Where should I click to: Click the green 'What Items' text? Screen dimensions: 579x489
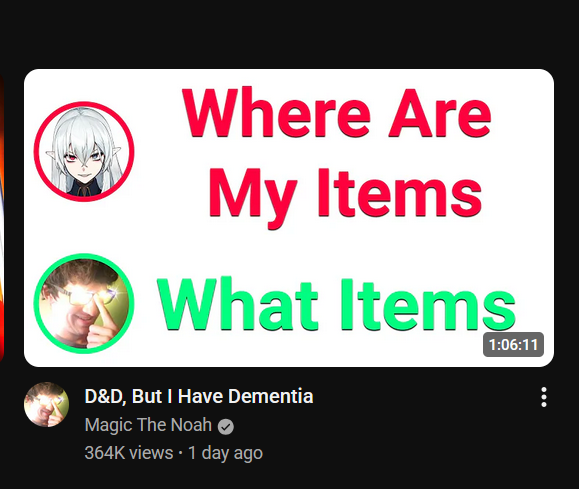coord(336,305)
